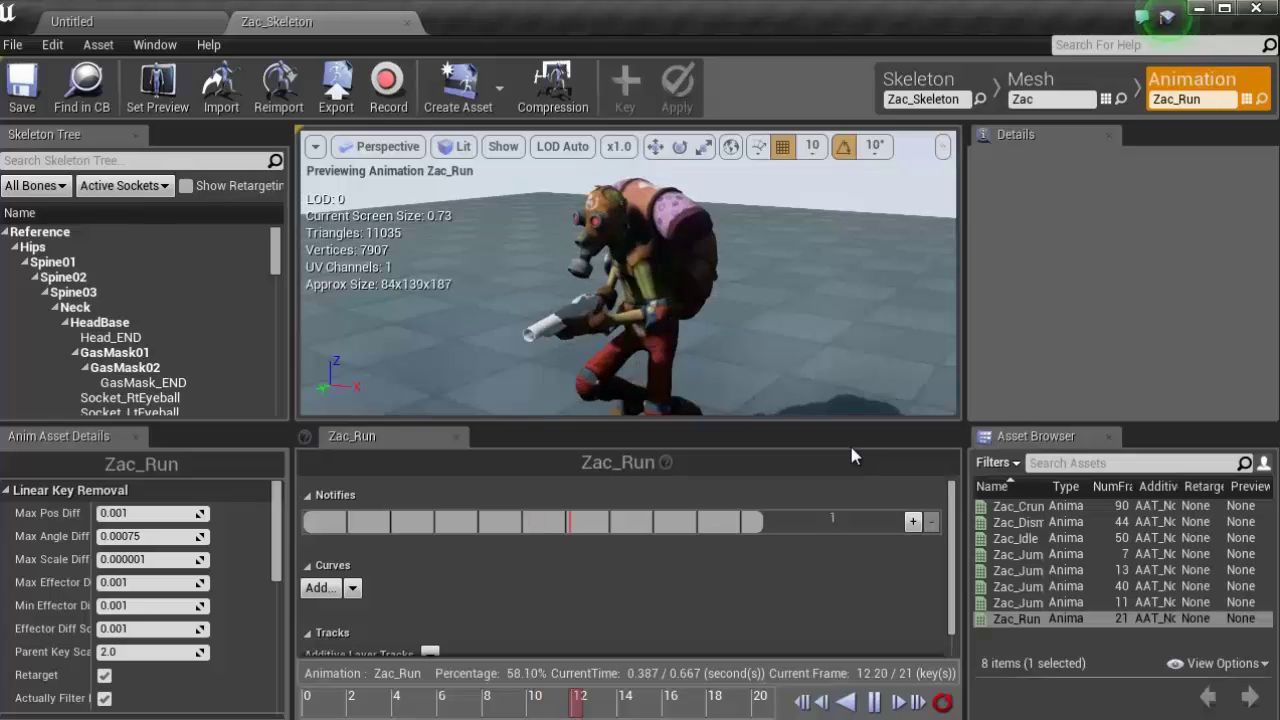Image resolution: width=1280 pixels, height=720 pixels.
Task: Click Add button under Curves
Action: coord(321,588)
